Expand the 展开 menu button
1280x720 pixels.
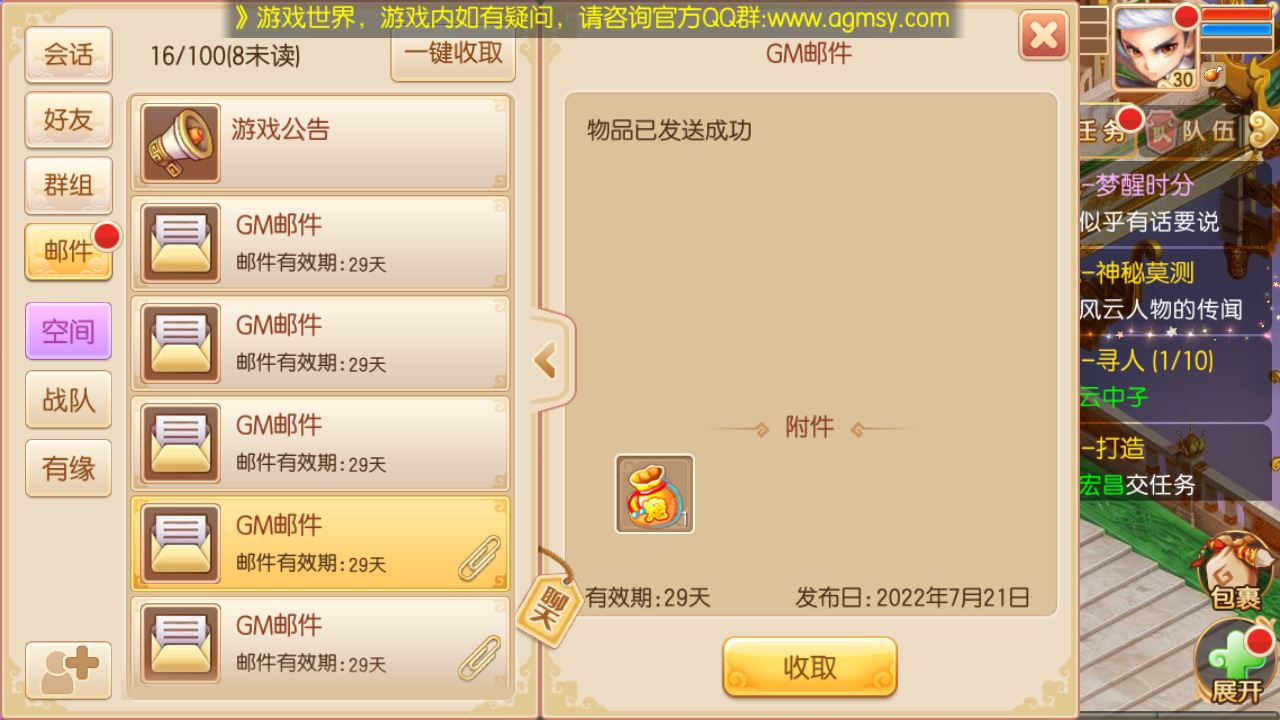coord(1236,663)
